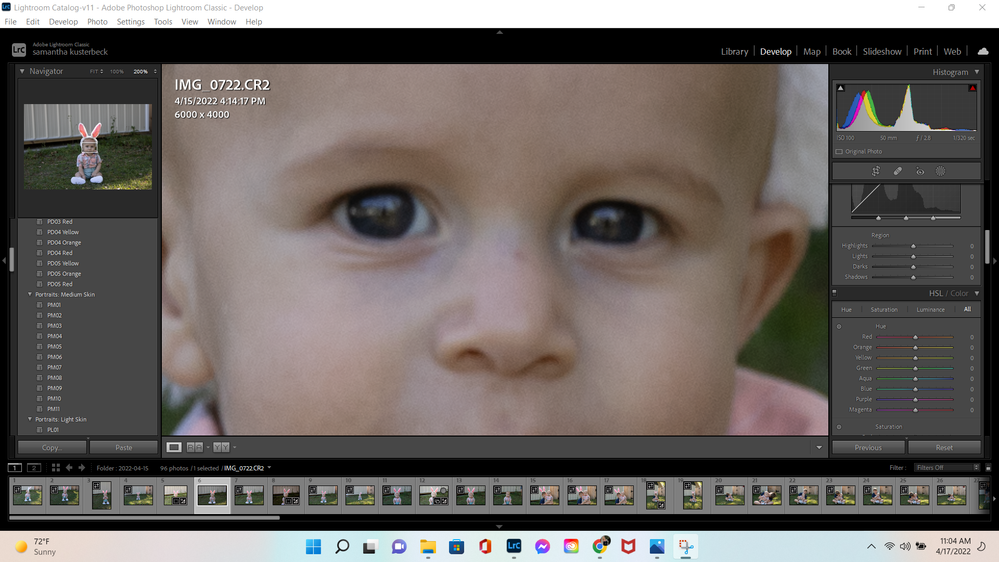Open the Develop menu
The height and width of the screenshot is (562, 999).
[63, 22]
